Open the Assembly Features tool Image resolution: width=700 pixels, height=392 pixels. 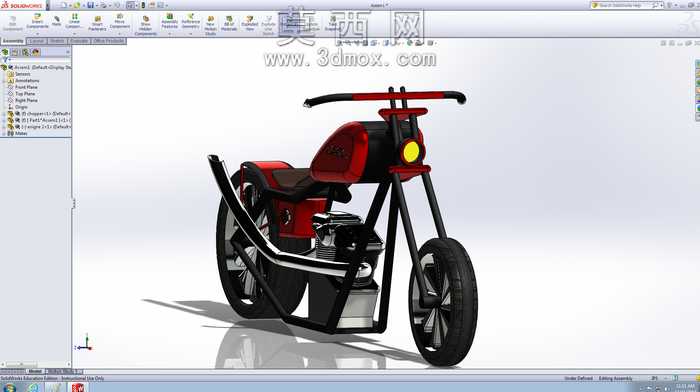(x=170, y=21)
